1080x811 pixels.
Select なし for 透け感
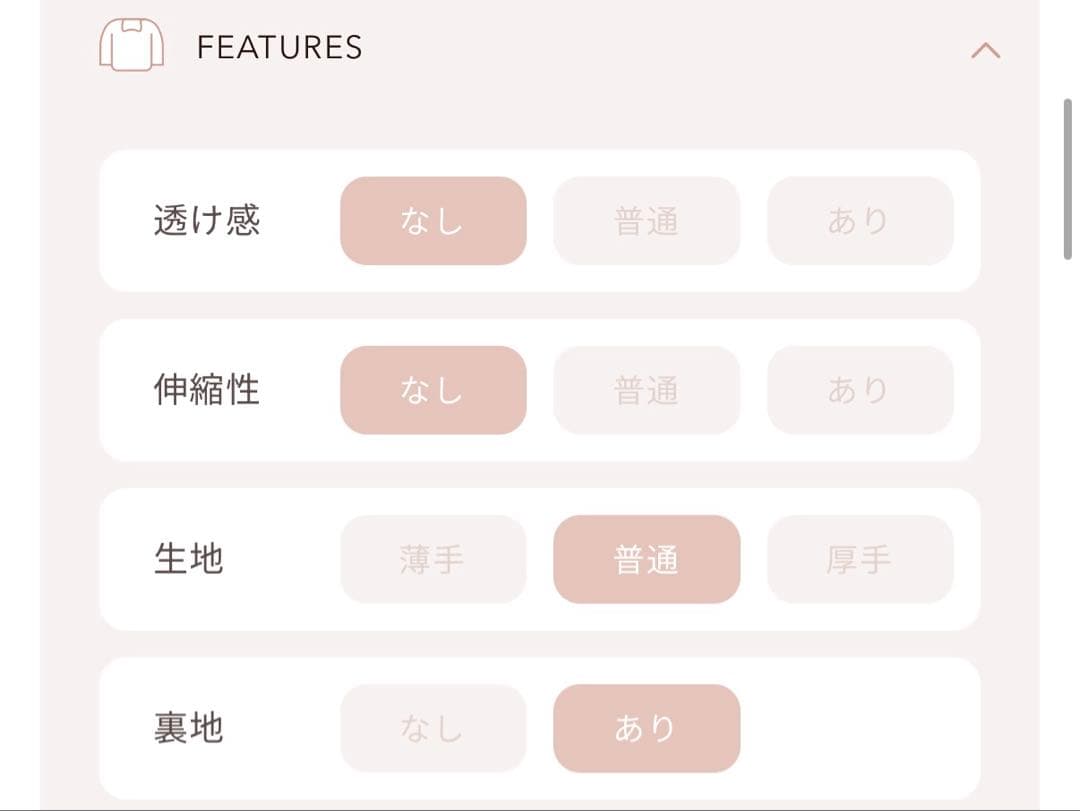pyautogui.click(x=433, y=221)
